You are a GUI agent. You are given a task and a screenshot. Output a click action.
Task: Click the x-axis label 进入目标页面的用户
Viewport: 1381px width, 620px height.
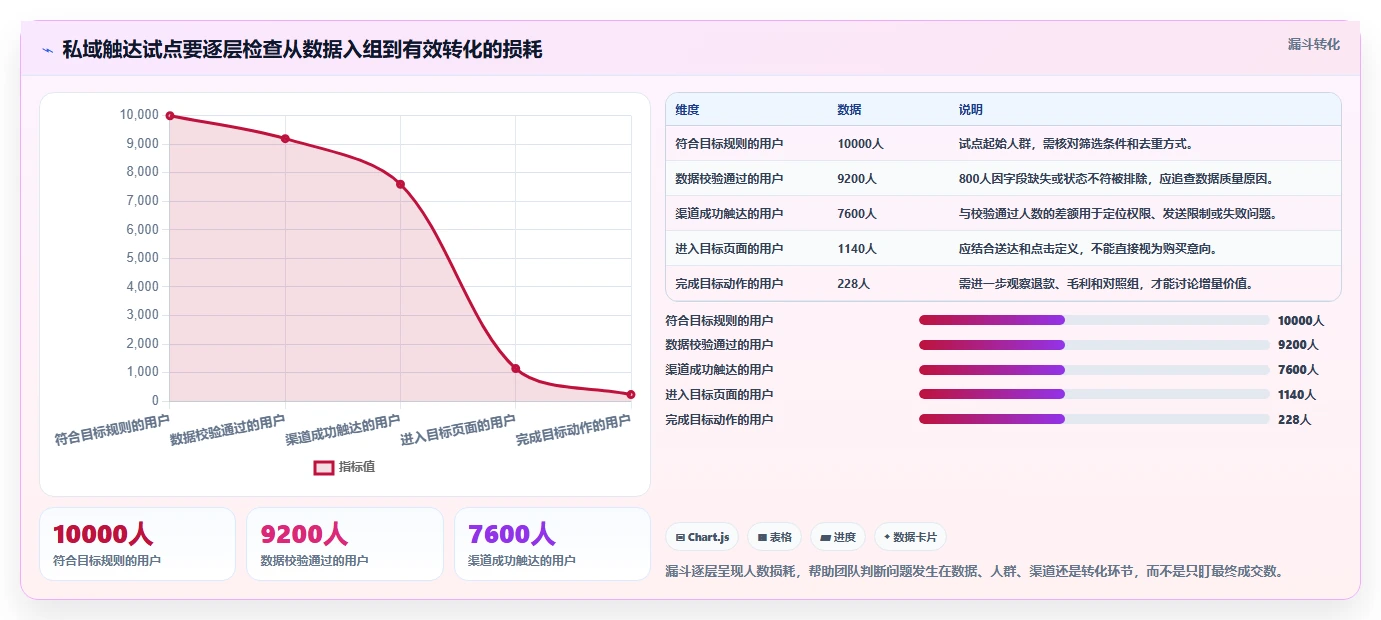(x=458, y=430)
